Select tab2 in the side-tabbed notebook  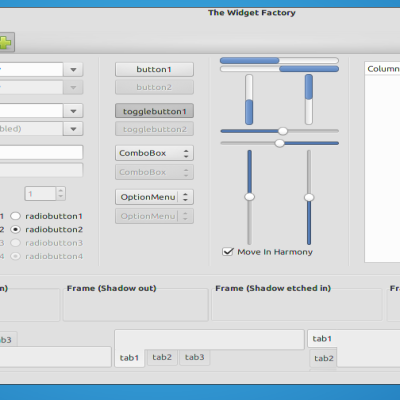[x=323, y=358]
